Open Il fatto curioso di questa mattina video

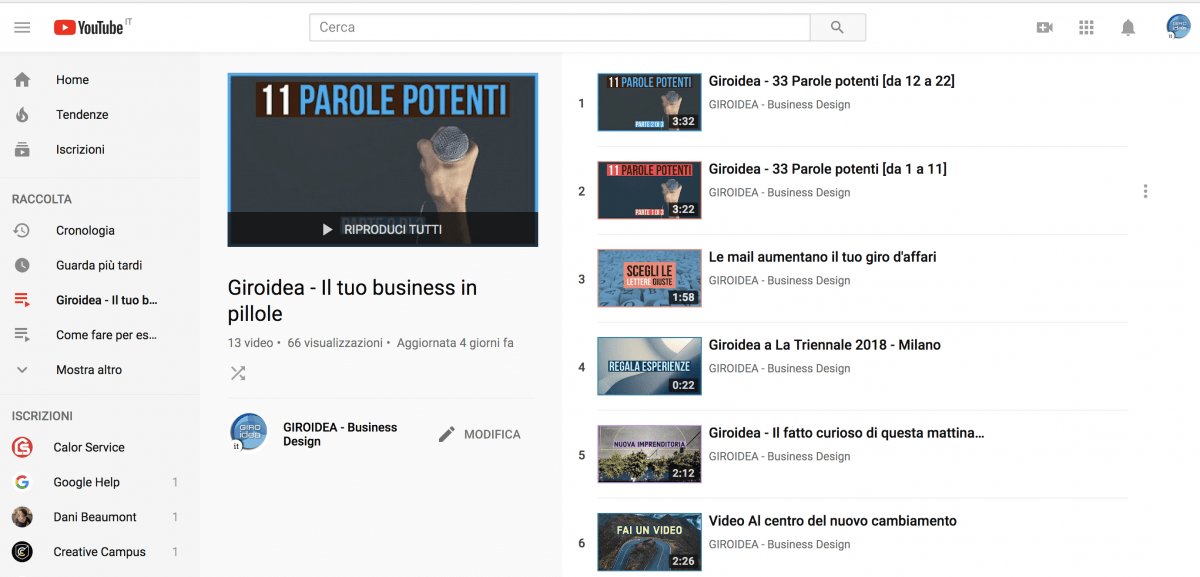pyautogui.click(x=846, y=433)
